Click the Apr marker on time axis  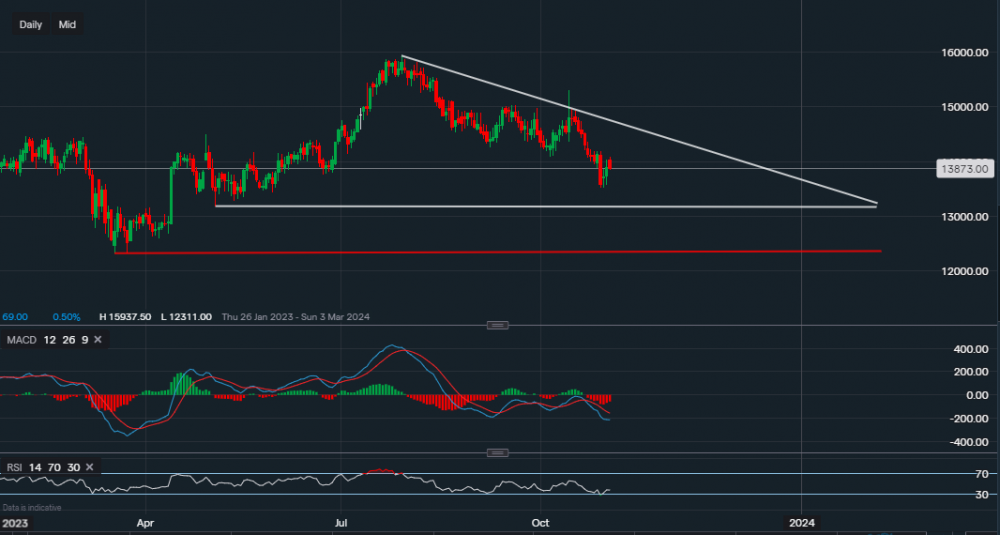pyautogui.click(x=146, y=523)
